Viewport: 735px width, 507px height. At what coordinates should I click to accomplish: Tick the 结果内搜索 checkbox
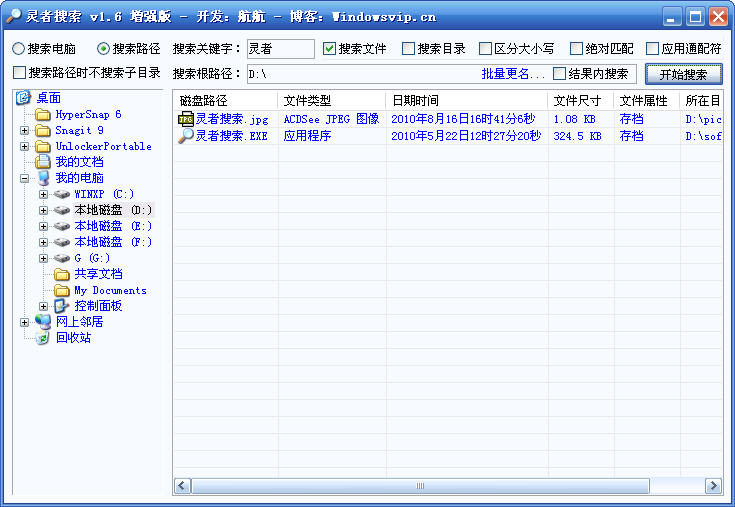[x=560, y=74]
